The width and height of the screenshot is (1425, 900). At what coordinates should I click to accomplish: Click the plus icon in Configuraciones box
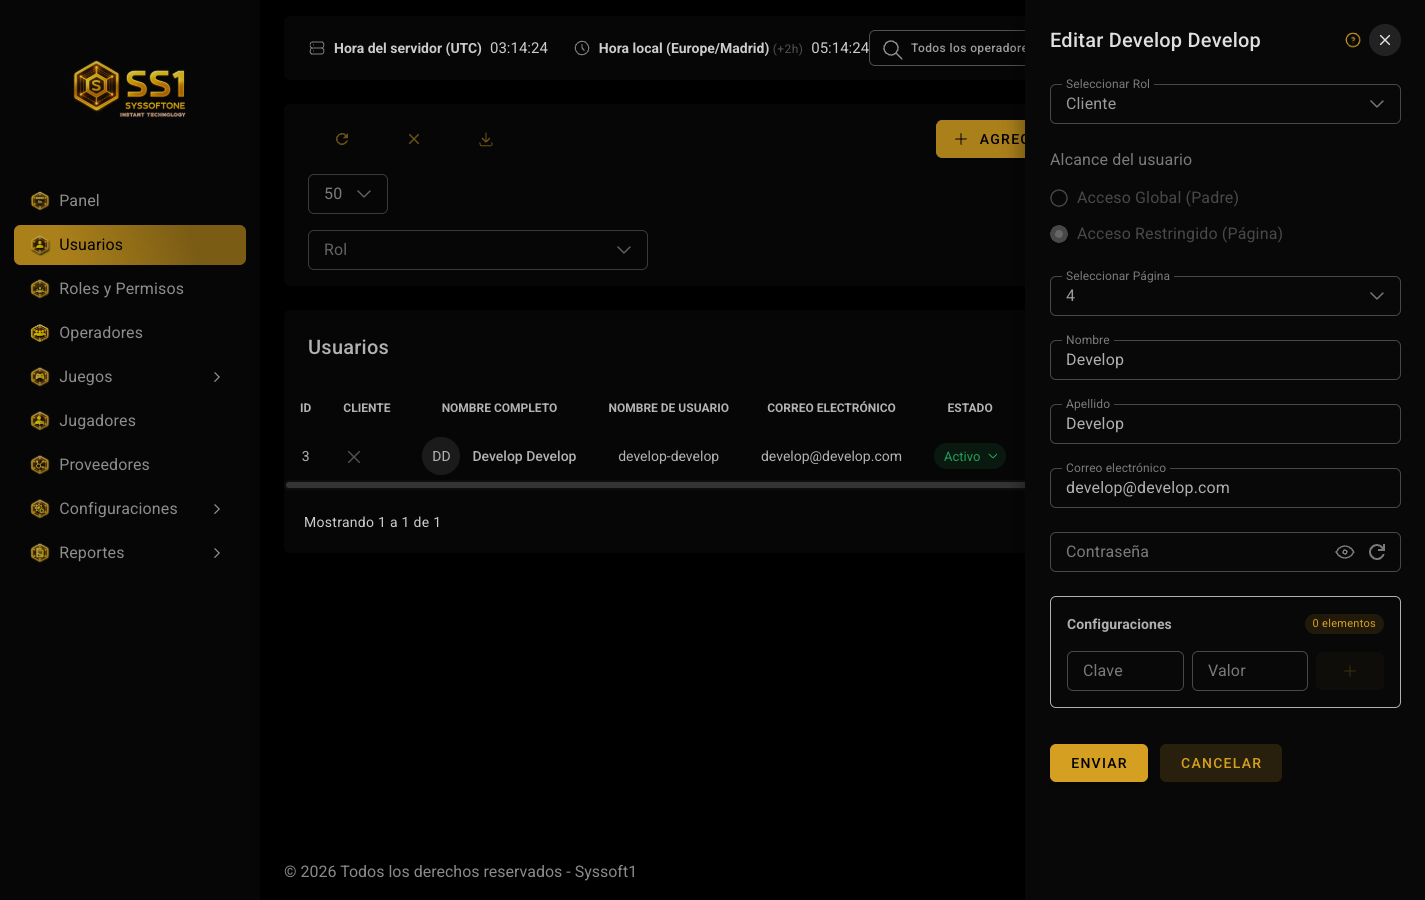coord(1350,671)
